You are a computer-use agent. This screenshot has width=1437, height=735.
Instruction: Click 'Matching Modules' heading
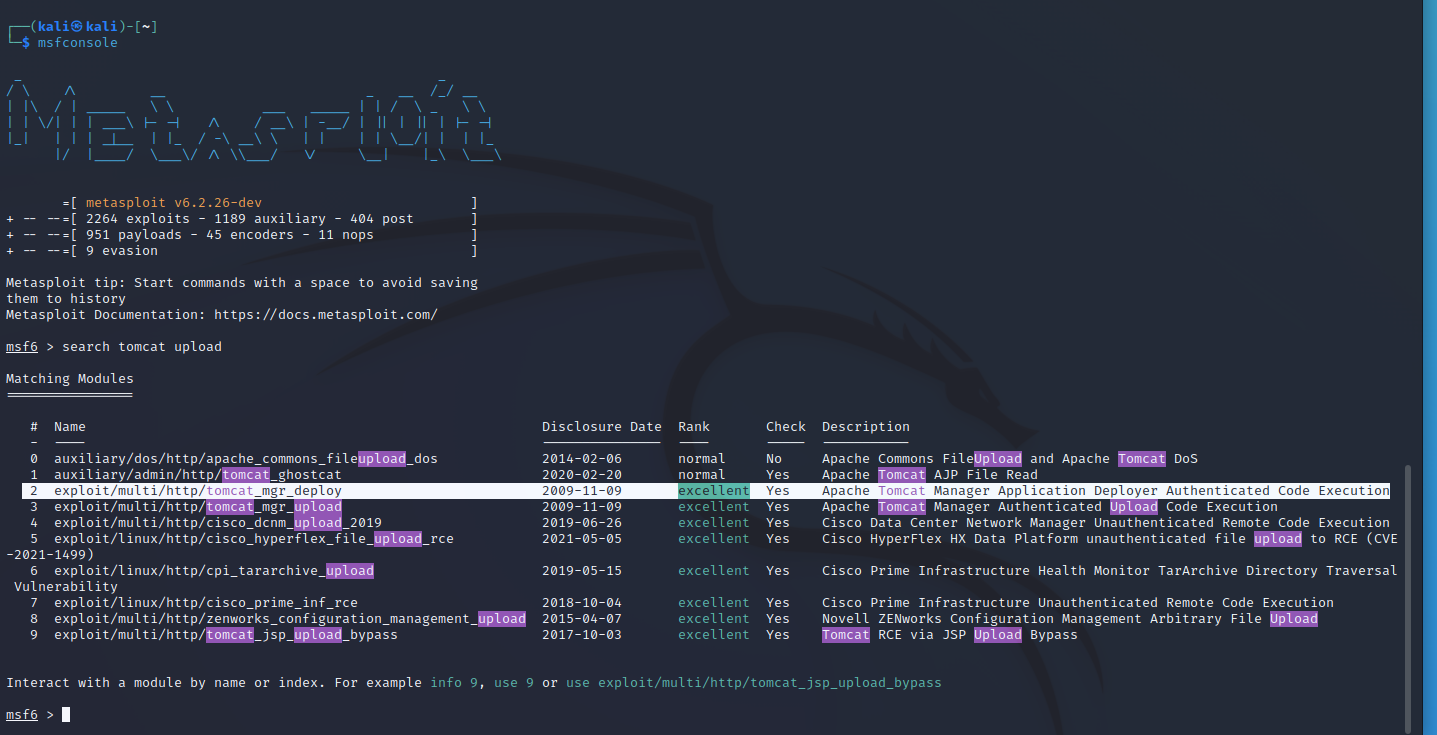pos(70,379)
